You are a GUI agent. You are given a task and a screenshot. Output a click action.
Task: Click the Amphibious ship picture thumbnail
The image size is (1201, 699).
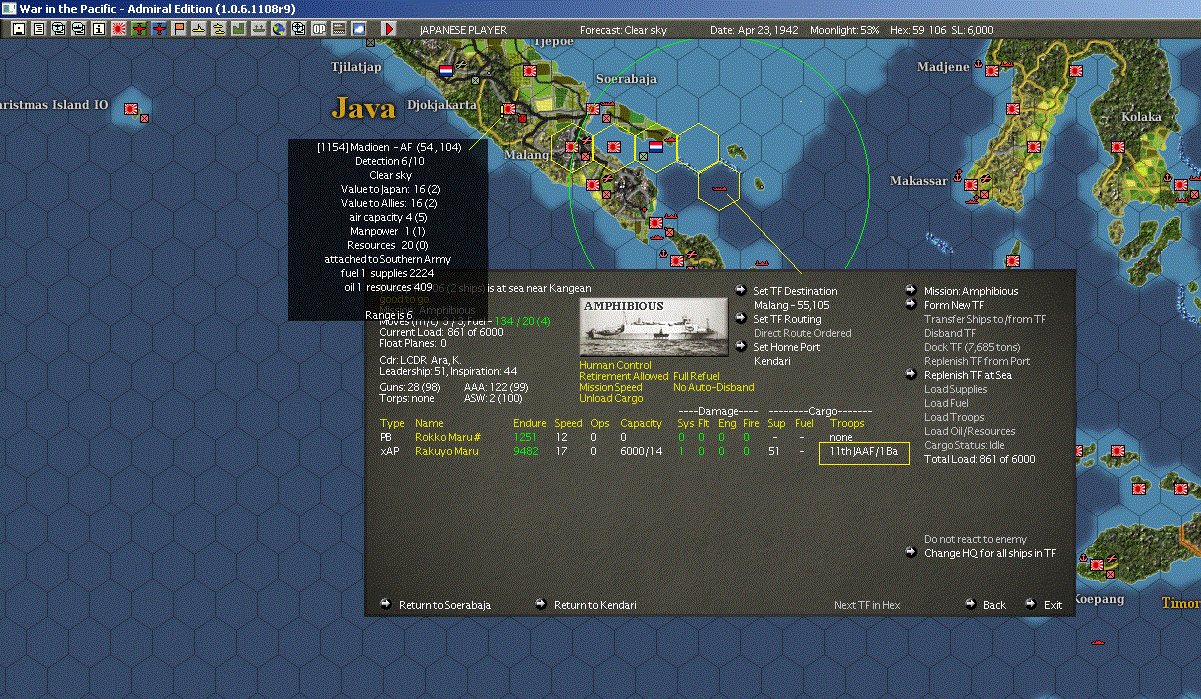pos(655,327)
